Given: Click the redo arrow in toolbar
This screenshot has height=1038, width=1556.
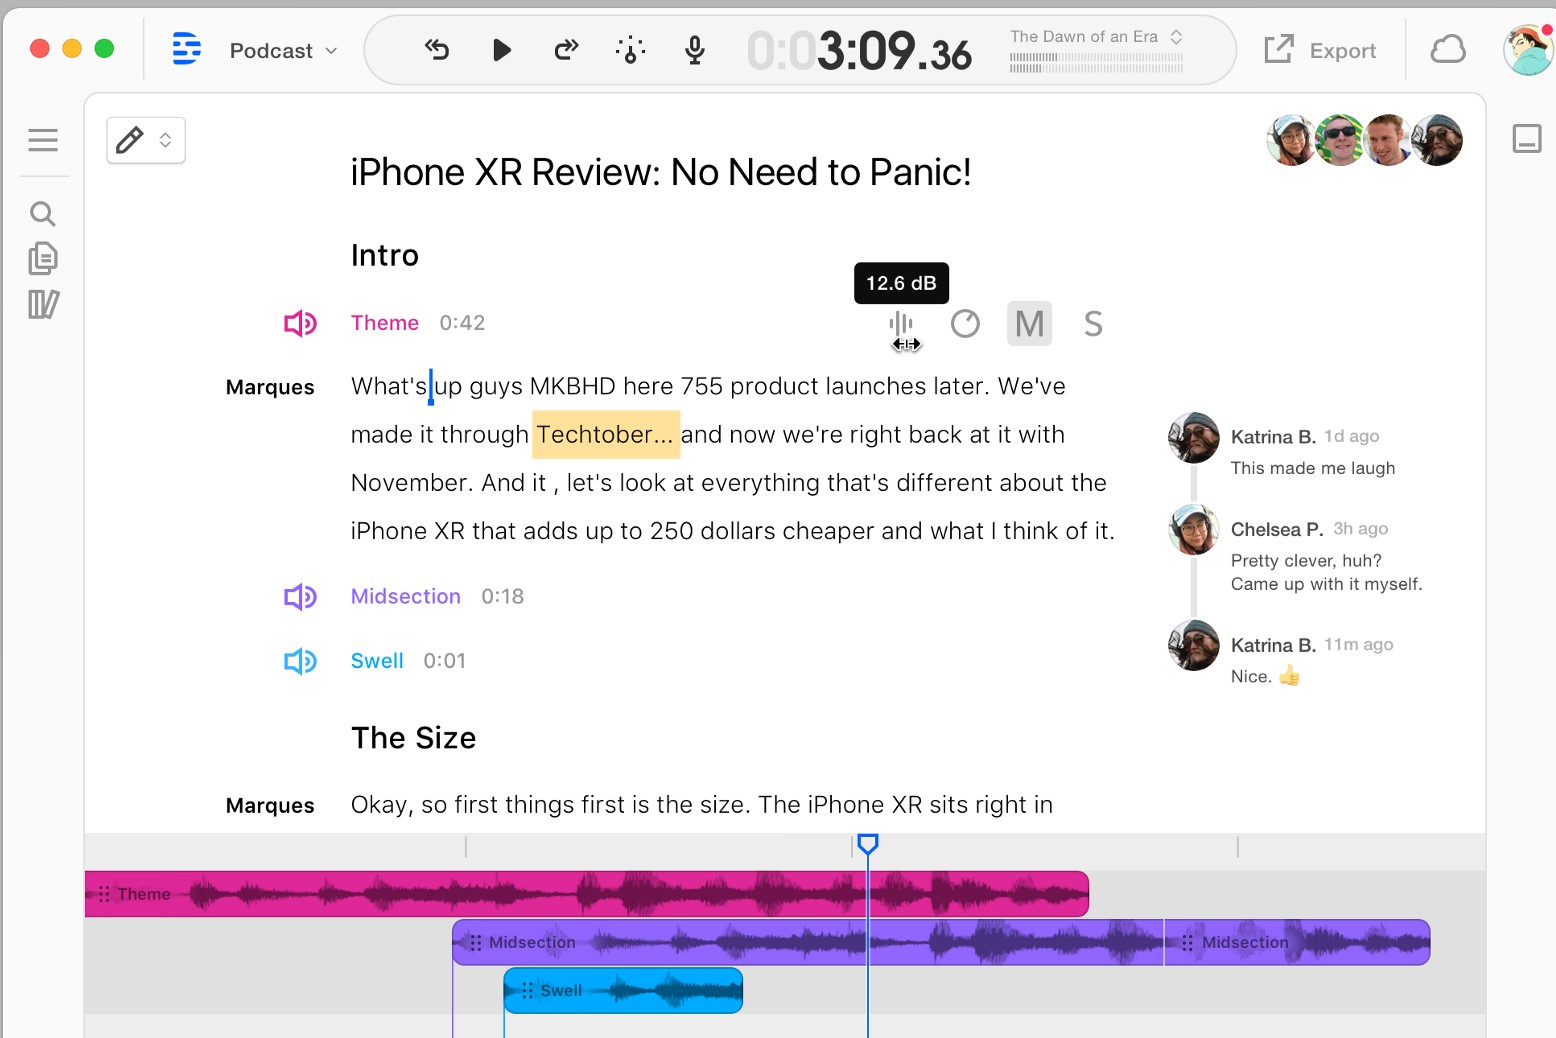Looking at the screenshot, I should (x=566, y=49).
